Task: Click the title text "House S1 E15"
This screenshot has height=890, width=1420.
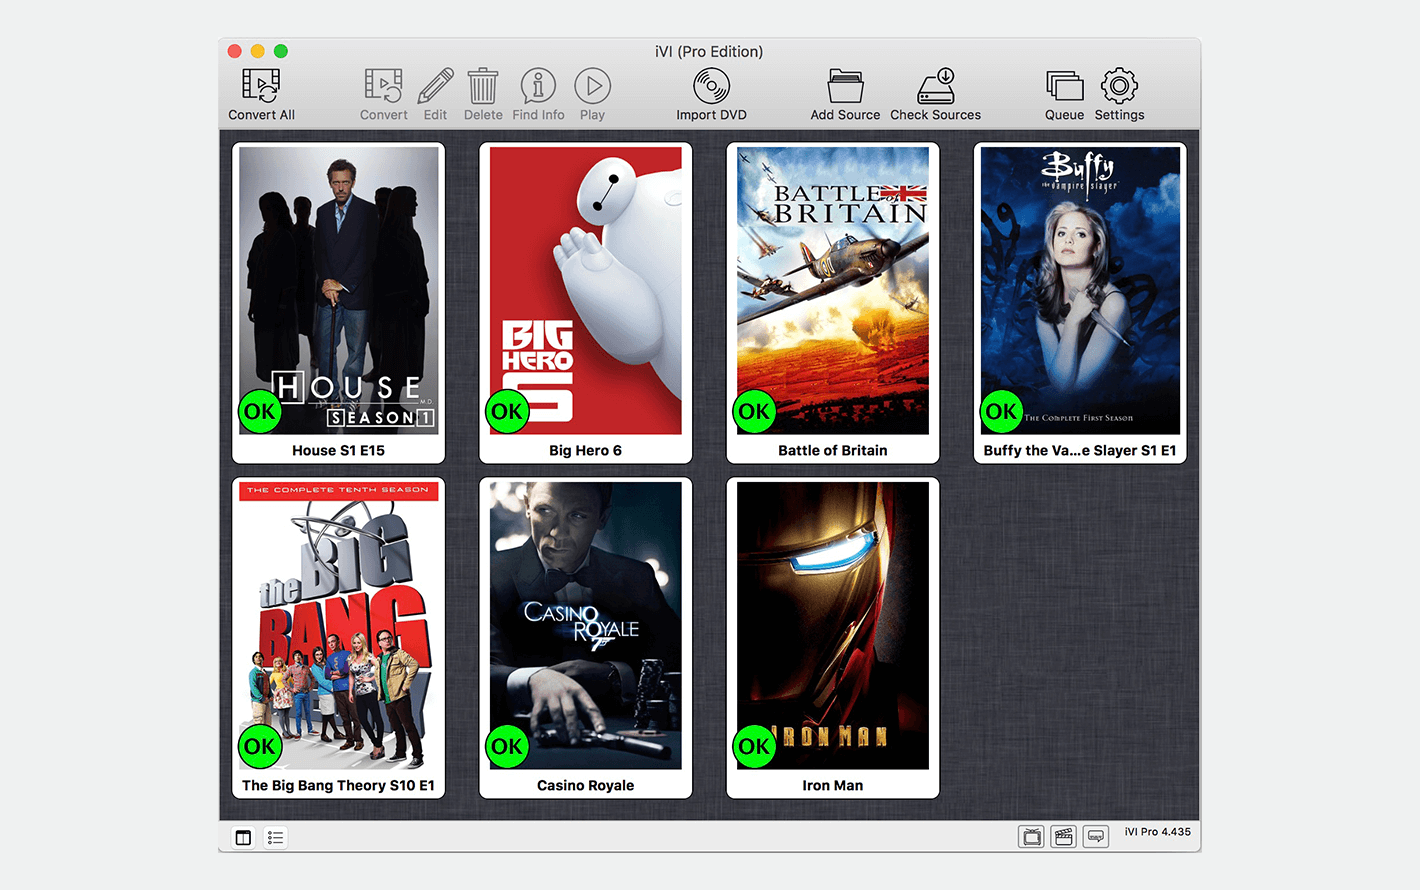Action: point(339,451)
